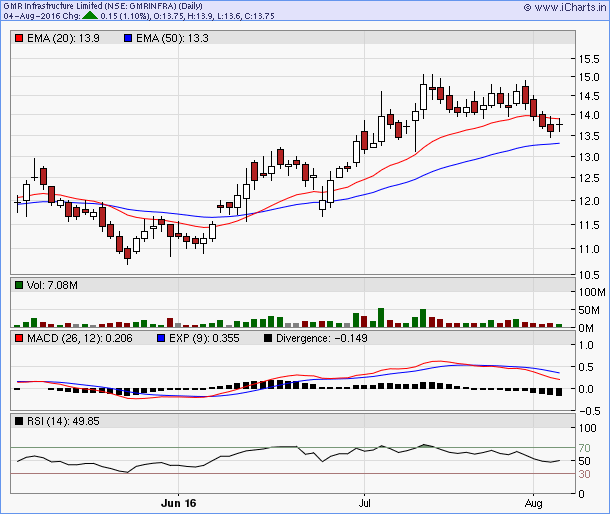Screen dimensions: 610x514
Task: Click the EMA (50): 13.3 label
Action: (172, 38)
